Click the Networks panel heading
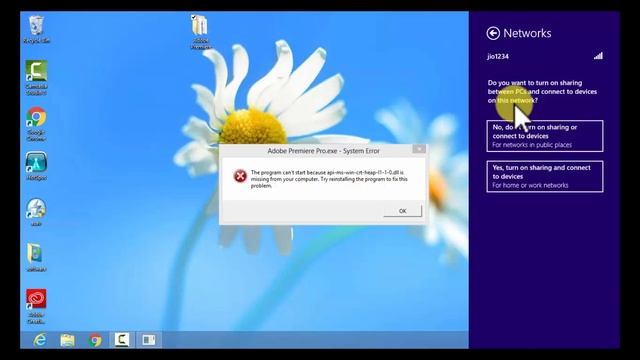Screen dimensions: 640x360 coord(527,33)
